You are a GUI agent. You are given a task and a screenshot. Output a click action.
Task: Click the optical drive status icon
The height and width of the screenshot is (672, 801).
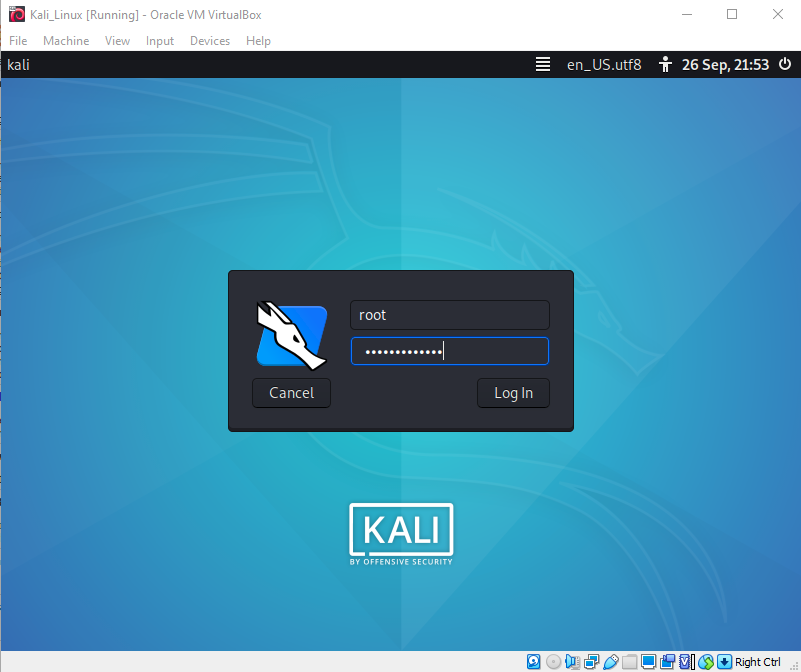point(553,661)
